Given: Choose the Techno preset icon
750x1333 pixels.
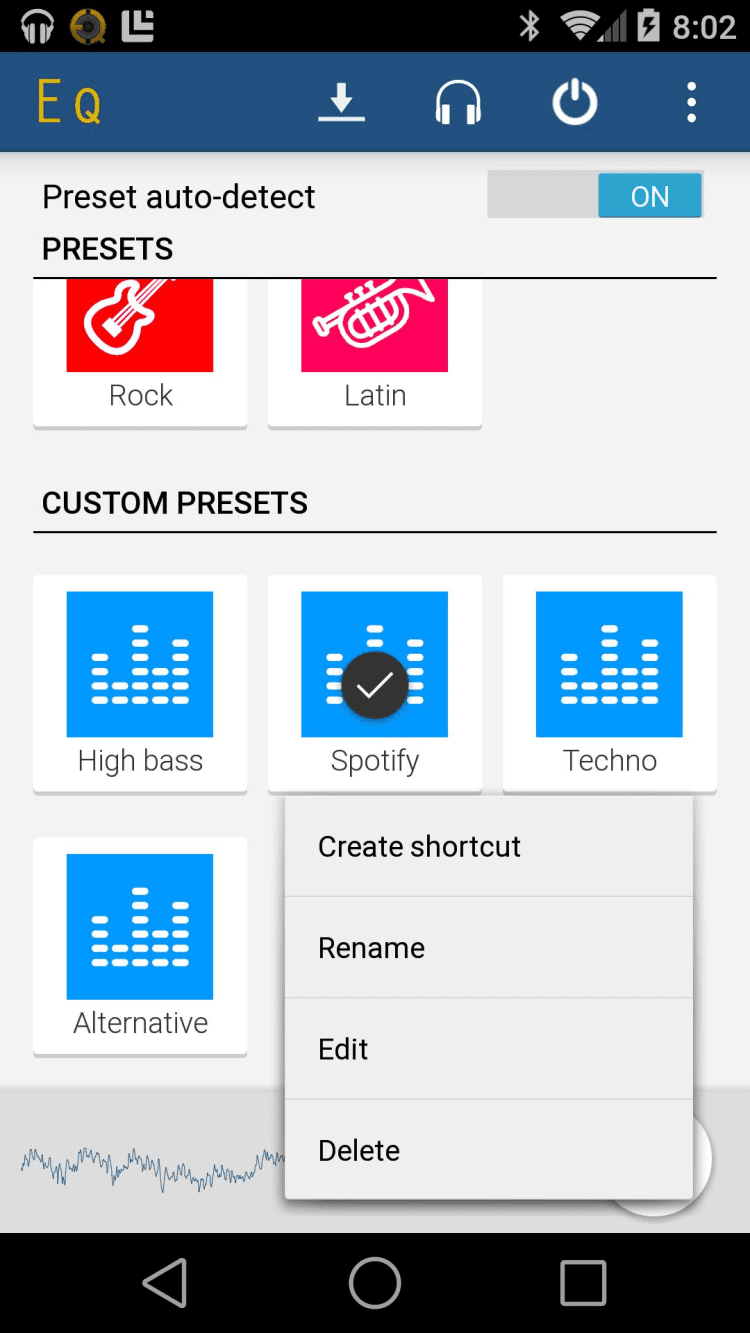Looking at the screenshot, I should [x=609, y=664].
